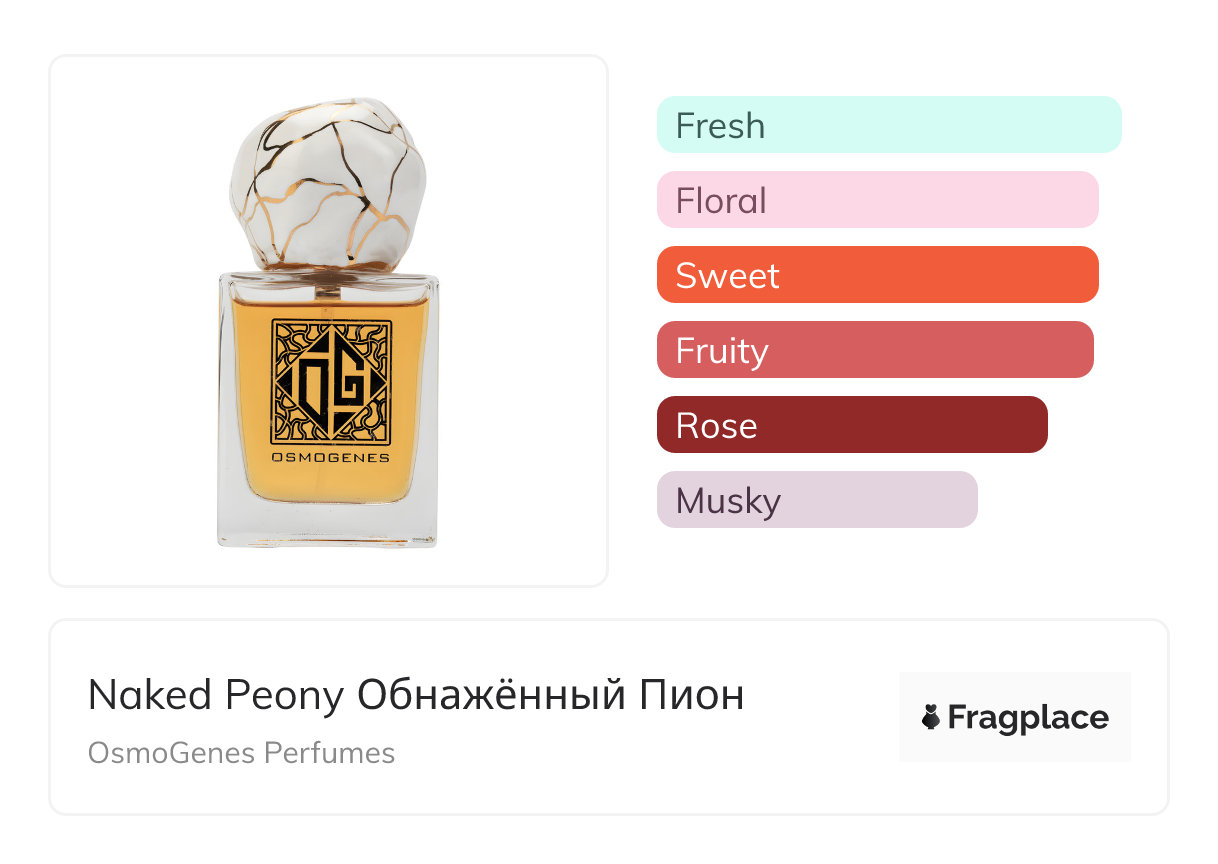Select the dark red Rose bar
Image resolution: width=1218 pixels, height=864 pixels.
pyautogui.click(x=851, y=425)
